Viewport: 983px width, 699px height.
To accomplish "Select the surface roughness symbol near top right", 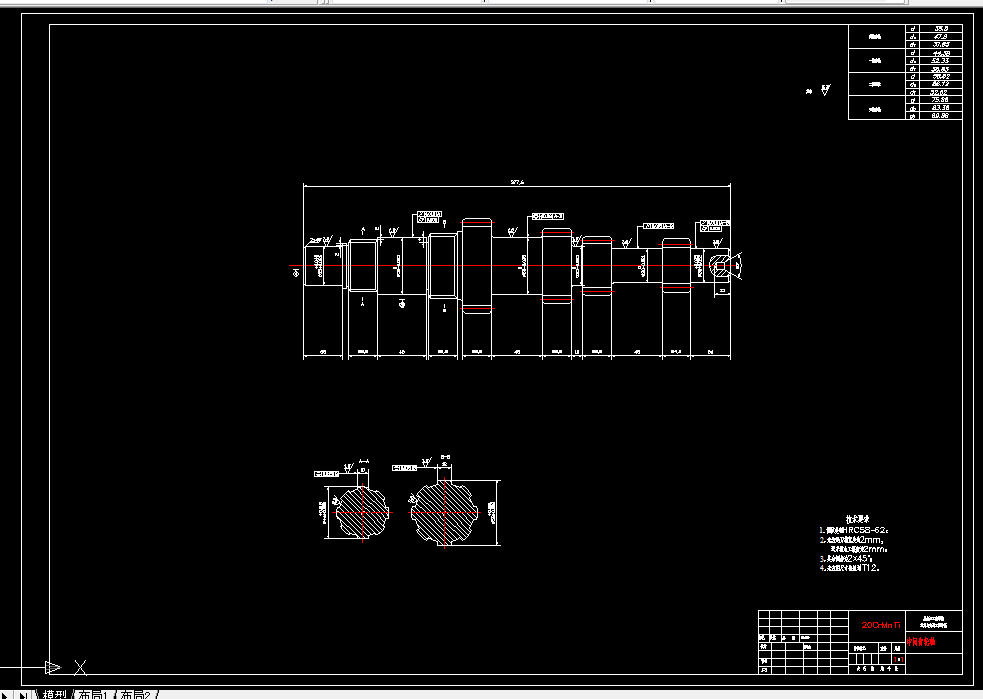I will [825, 90].
